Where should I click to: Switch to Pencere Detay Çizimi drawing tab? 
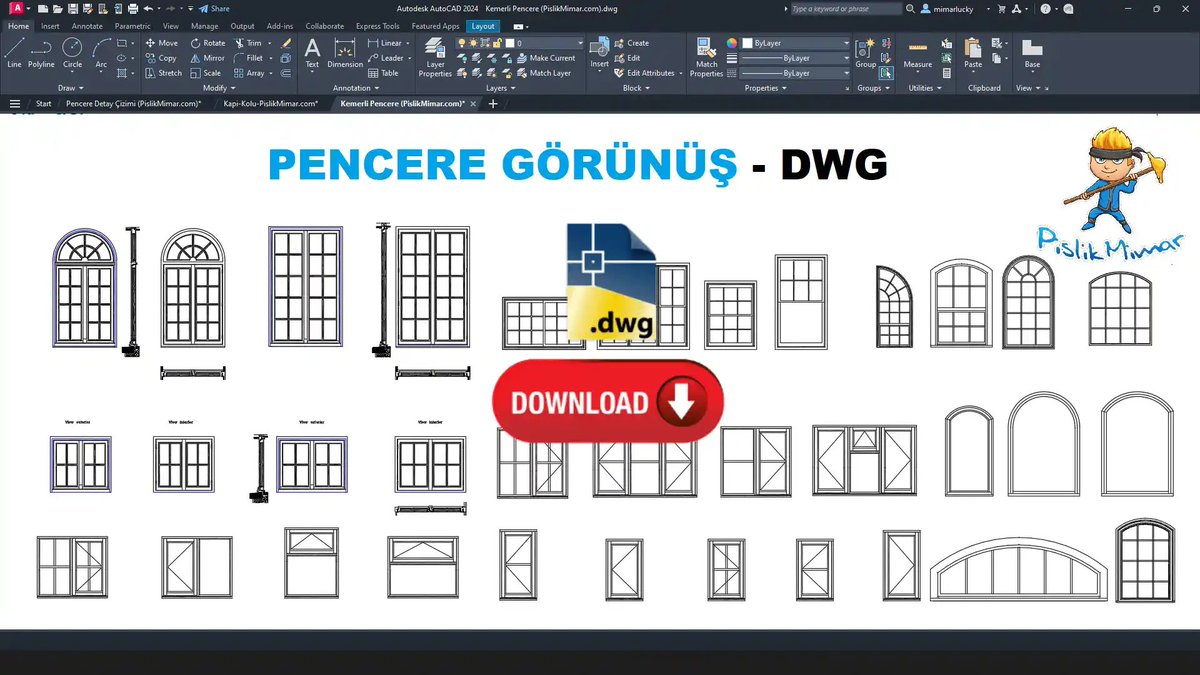point(134,103)
